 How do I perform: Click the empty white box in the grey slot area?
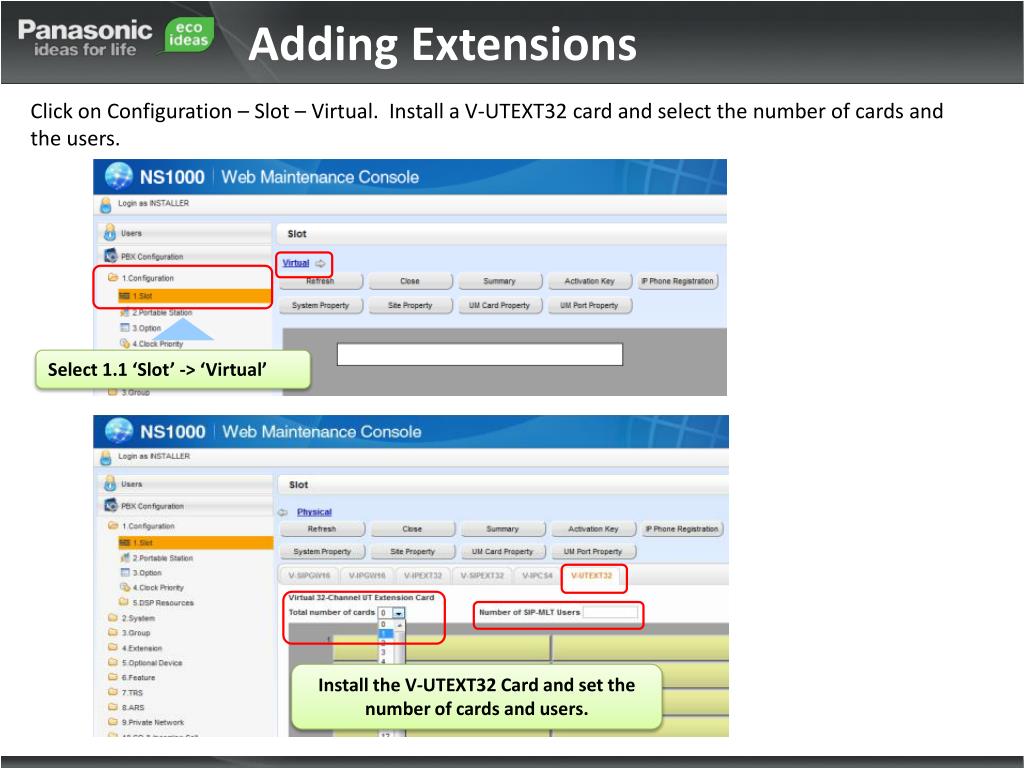[480, 355]
